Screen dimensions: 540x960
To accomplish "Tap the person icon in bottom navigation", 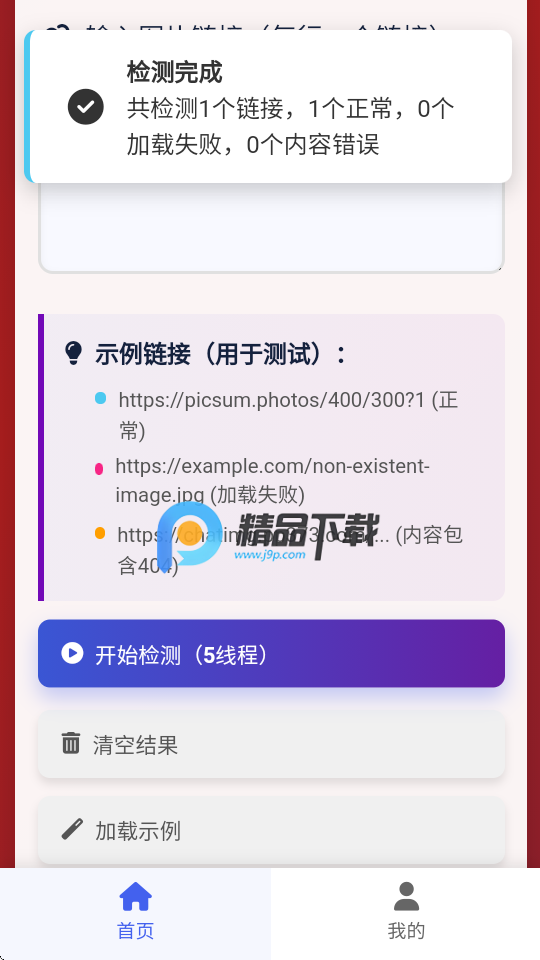I will (406, 896).
